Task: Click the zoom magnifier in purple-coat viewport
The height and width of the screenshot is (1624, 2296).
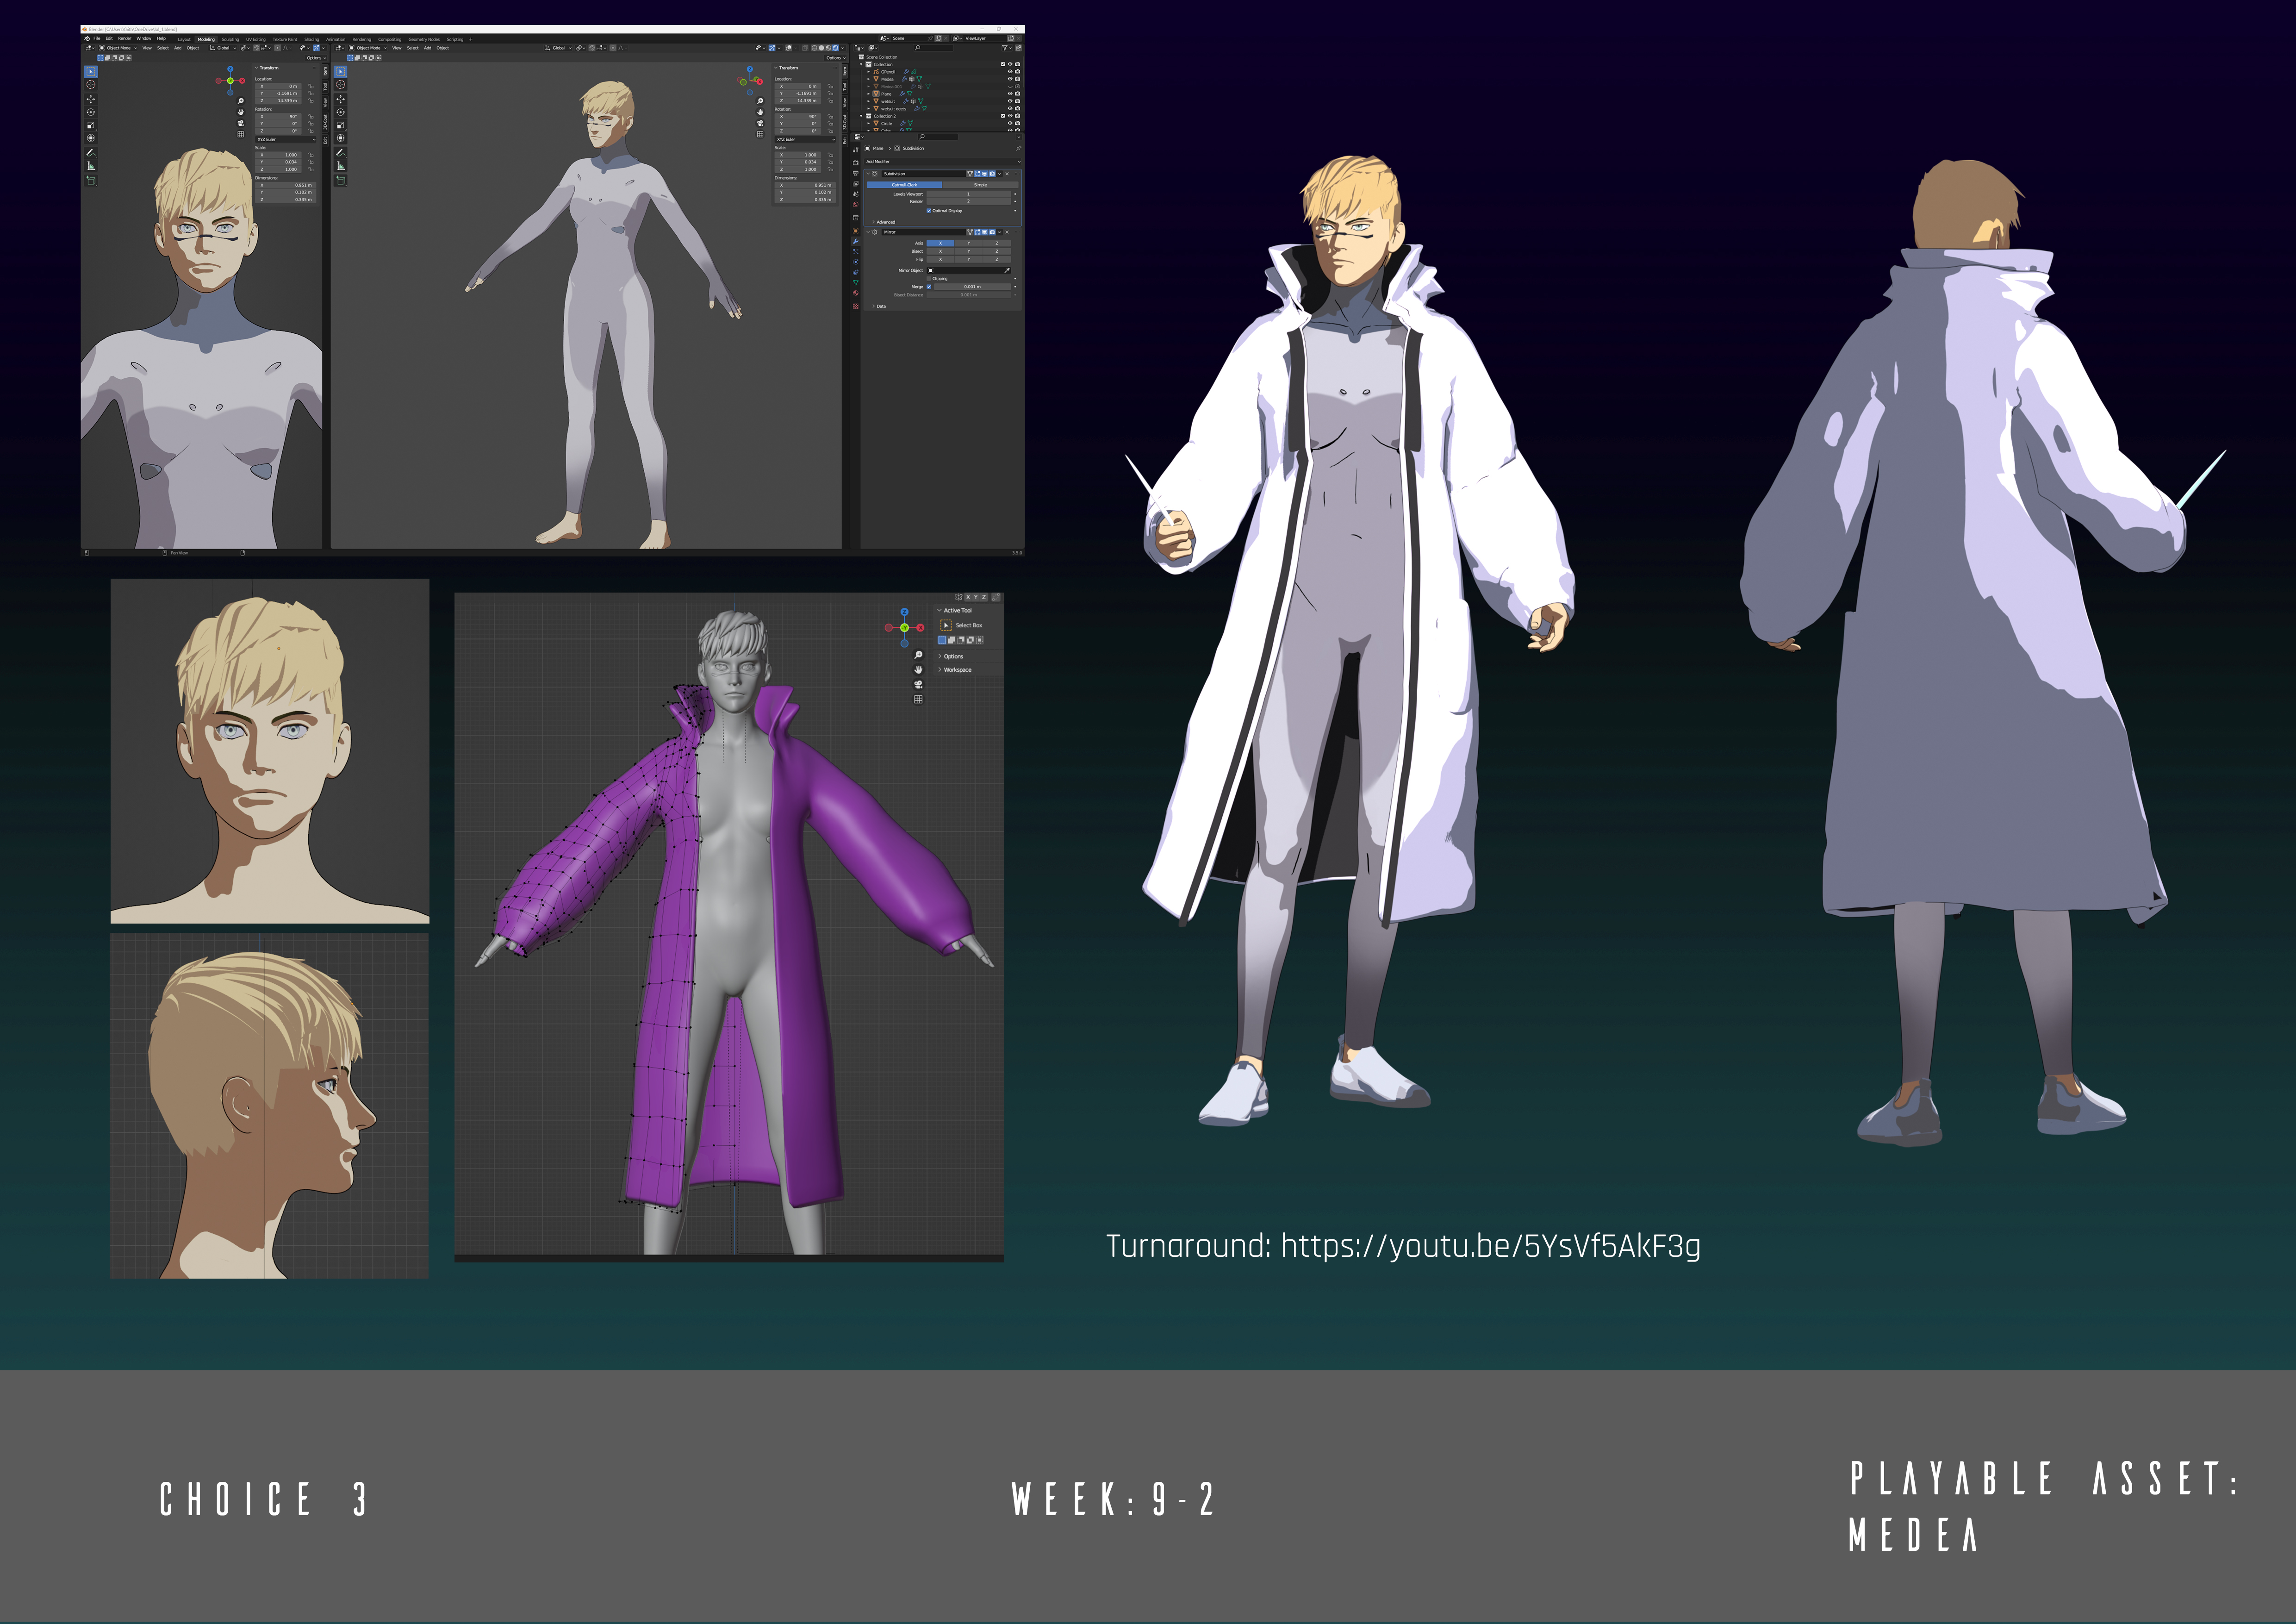Action: click(918, 655)
